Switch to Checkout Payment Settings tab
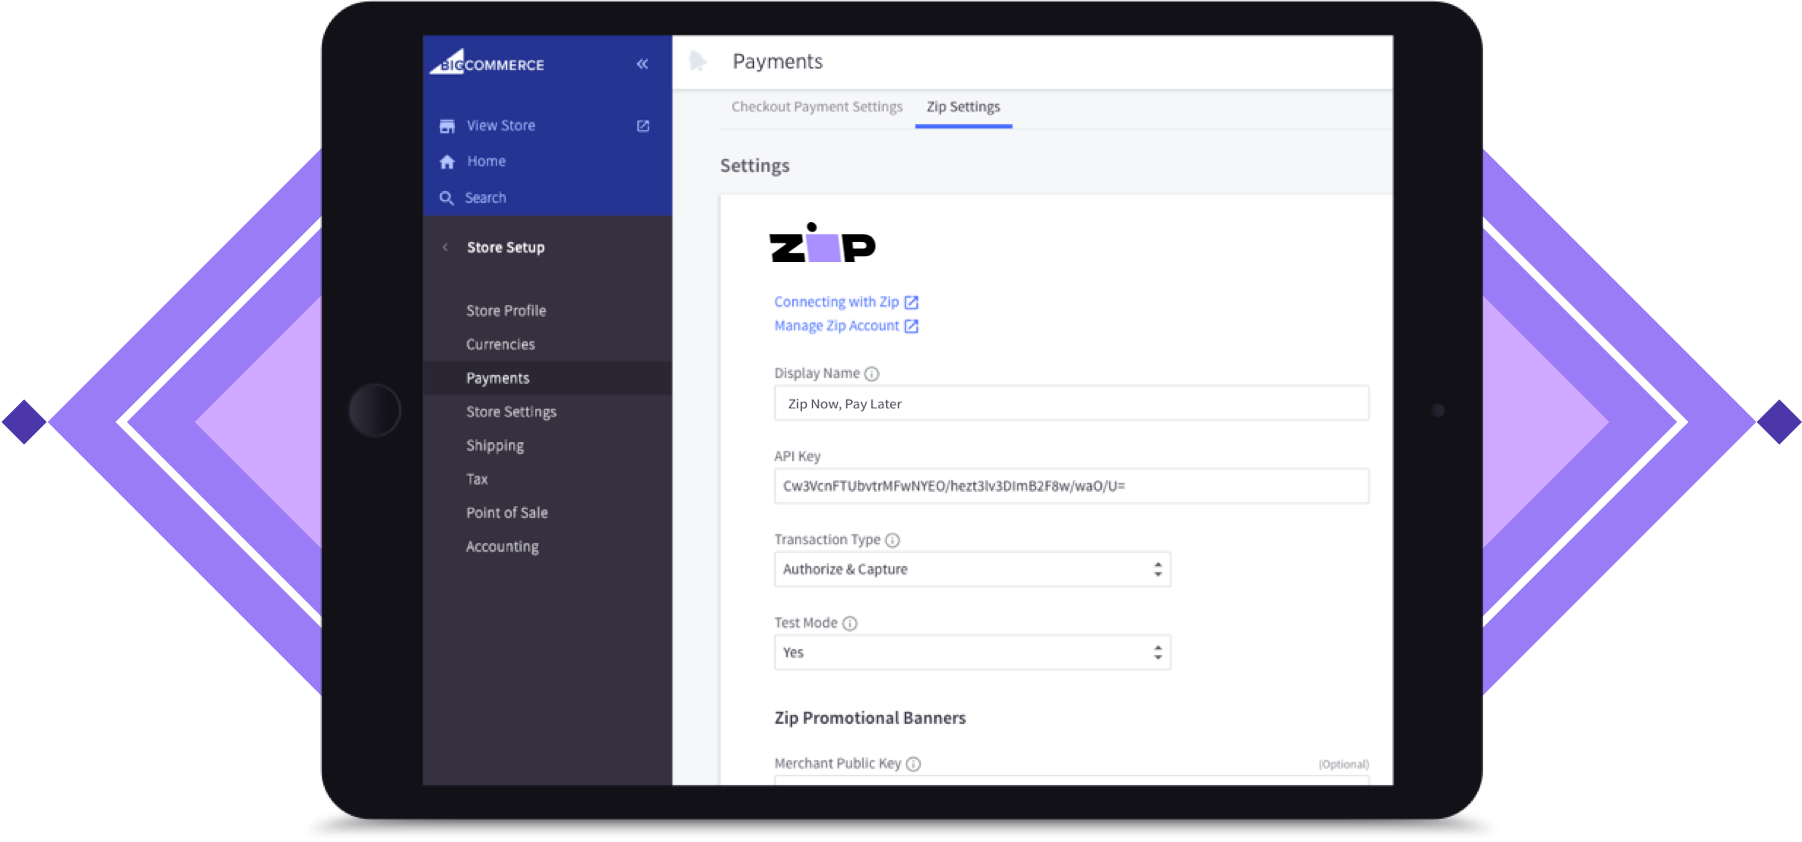 pos(816,107)
